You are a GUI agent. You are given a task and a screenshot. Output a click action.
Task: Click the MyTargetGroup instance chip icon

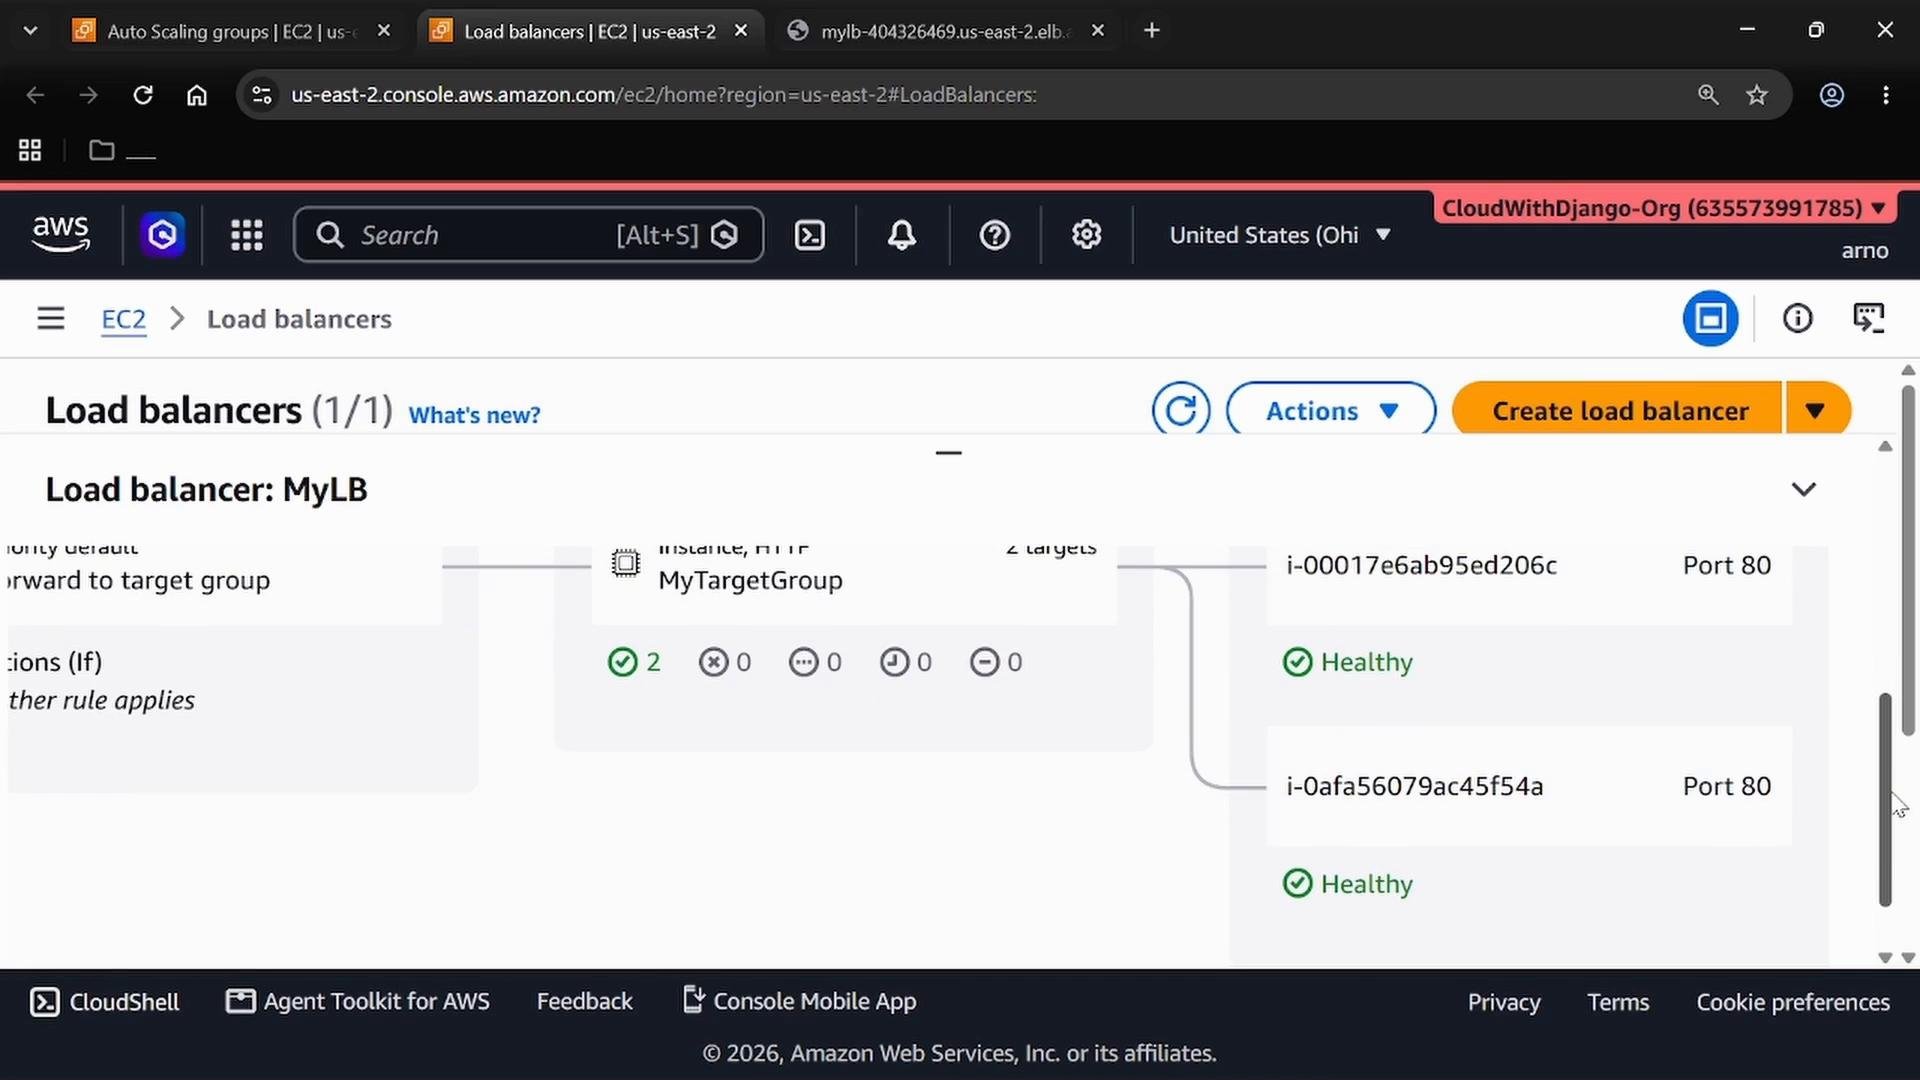626,564
